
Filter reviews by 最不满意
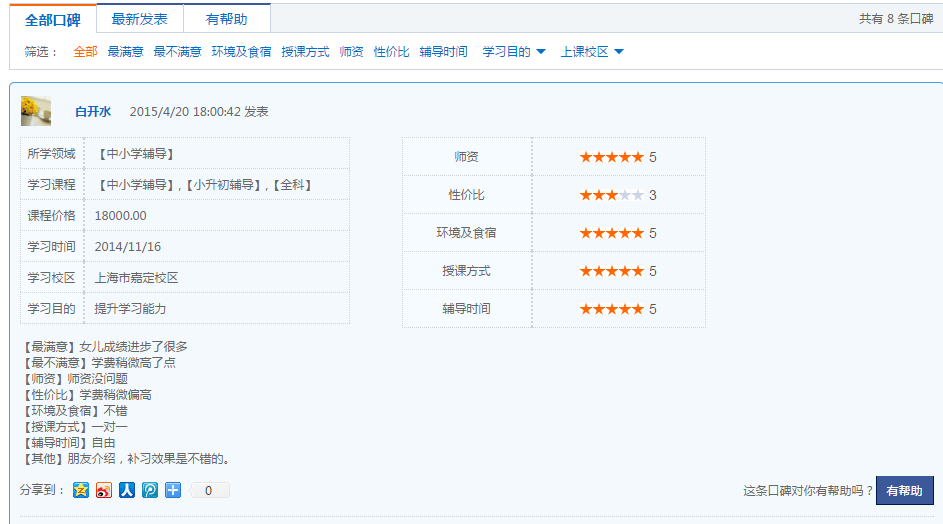click(177, 52)
